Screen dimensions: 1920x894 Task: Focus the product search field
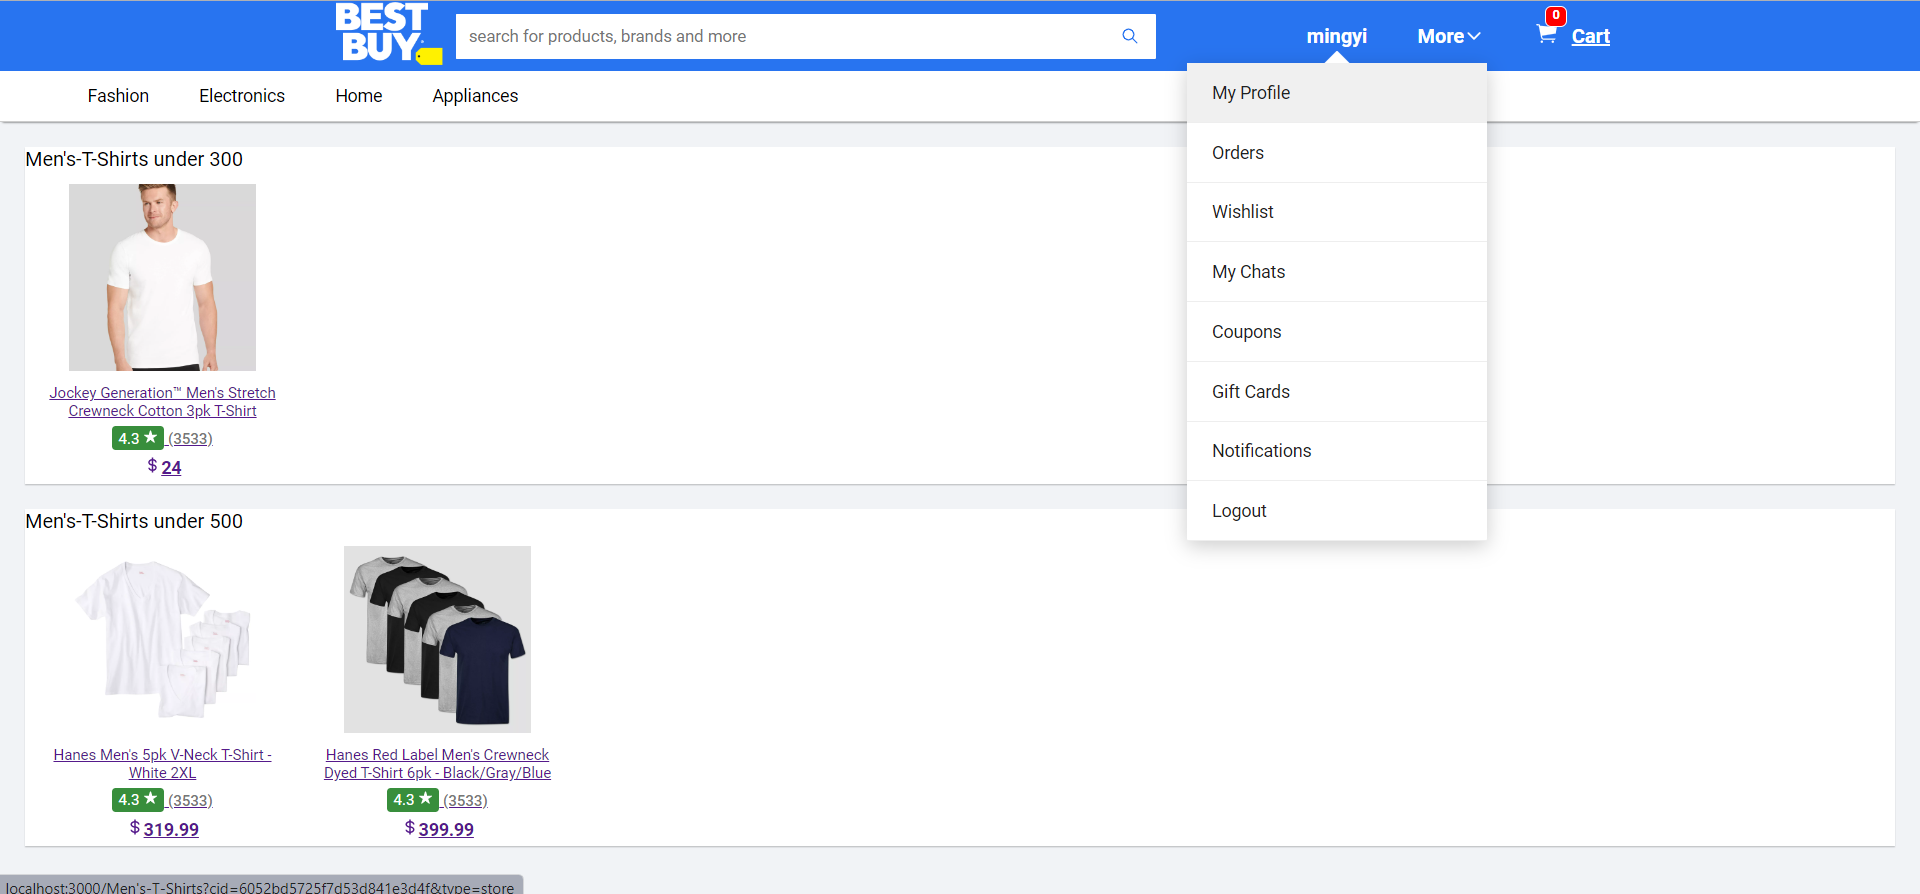click(785, 36)
